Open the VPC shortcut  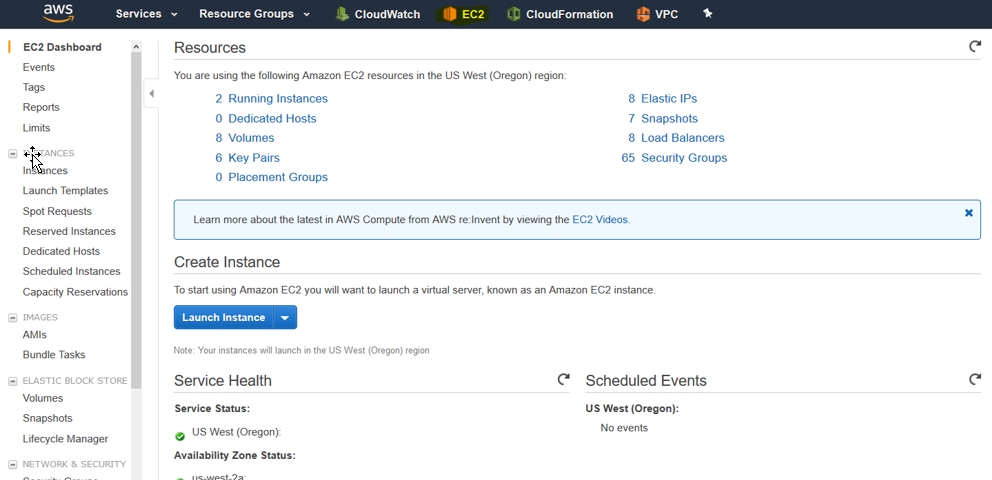[657, 14]
